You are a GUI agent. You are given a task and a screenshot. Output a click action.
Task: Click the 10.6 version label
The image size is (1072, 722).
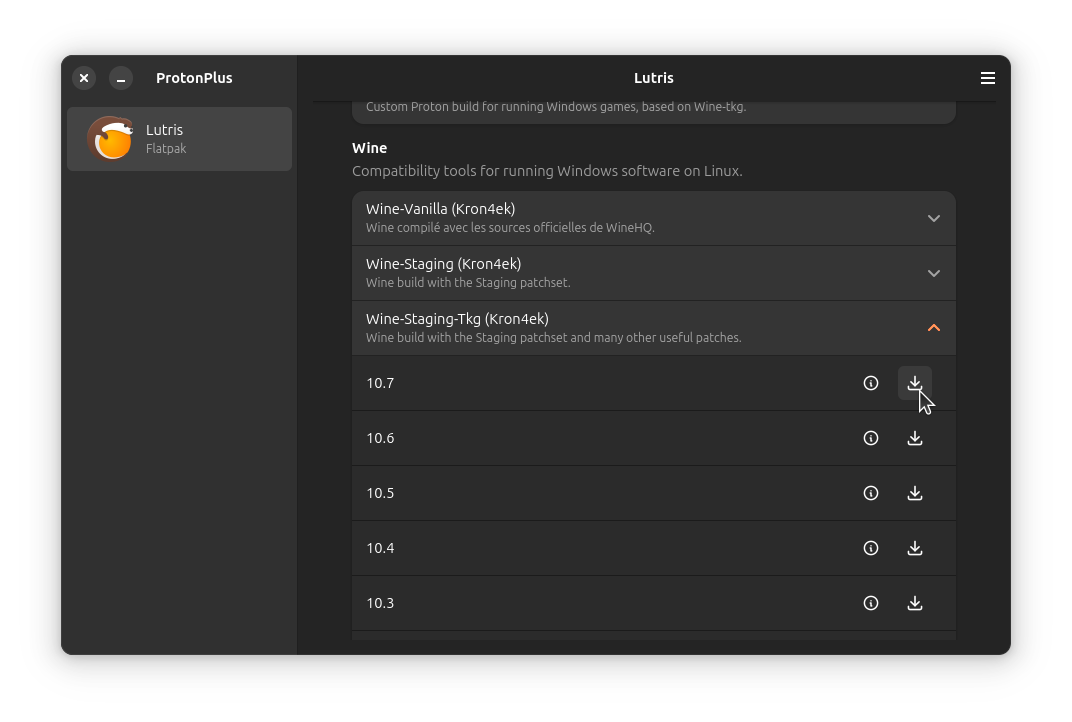coord(380,438)
